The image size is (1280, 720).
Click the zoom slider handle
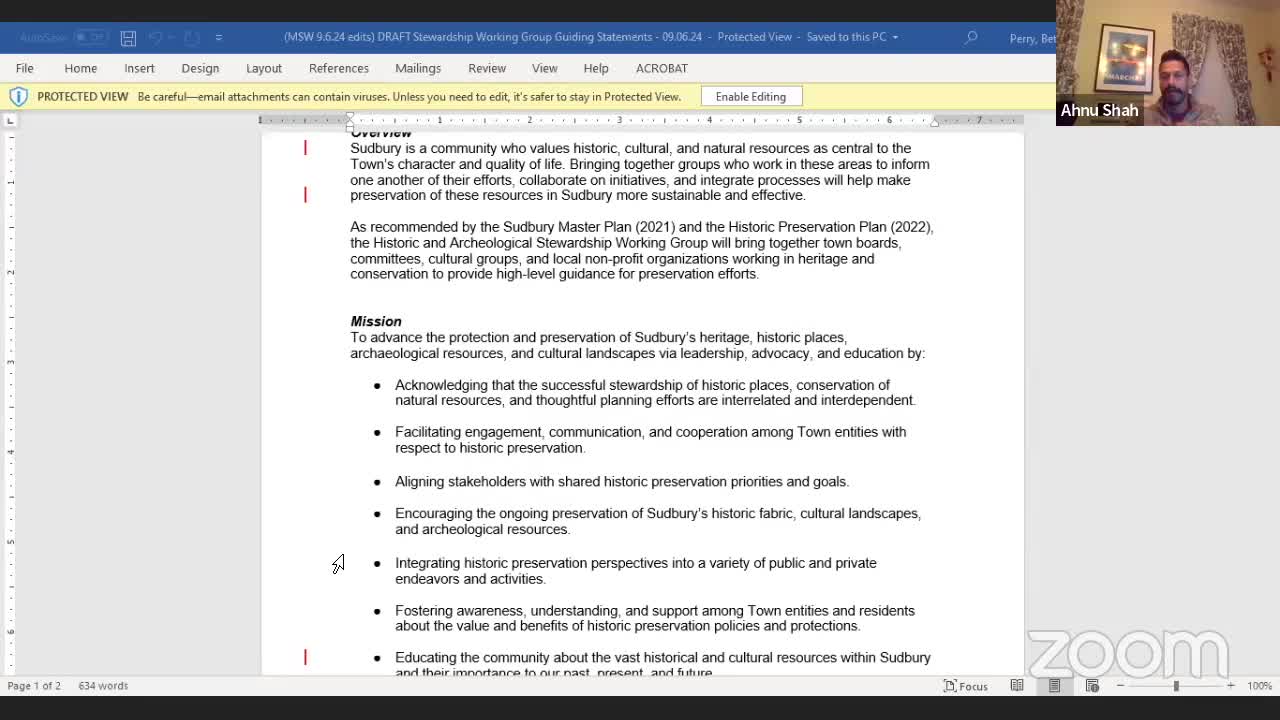coord(1176,686)
